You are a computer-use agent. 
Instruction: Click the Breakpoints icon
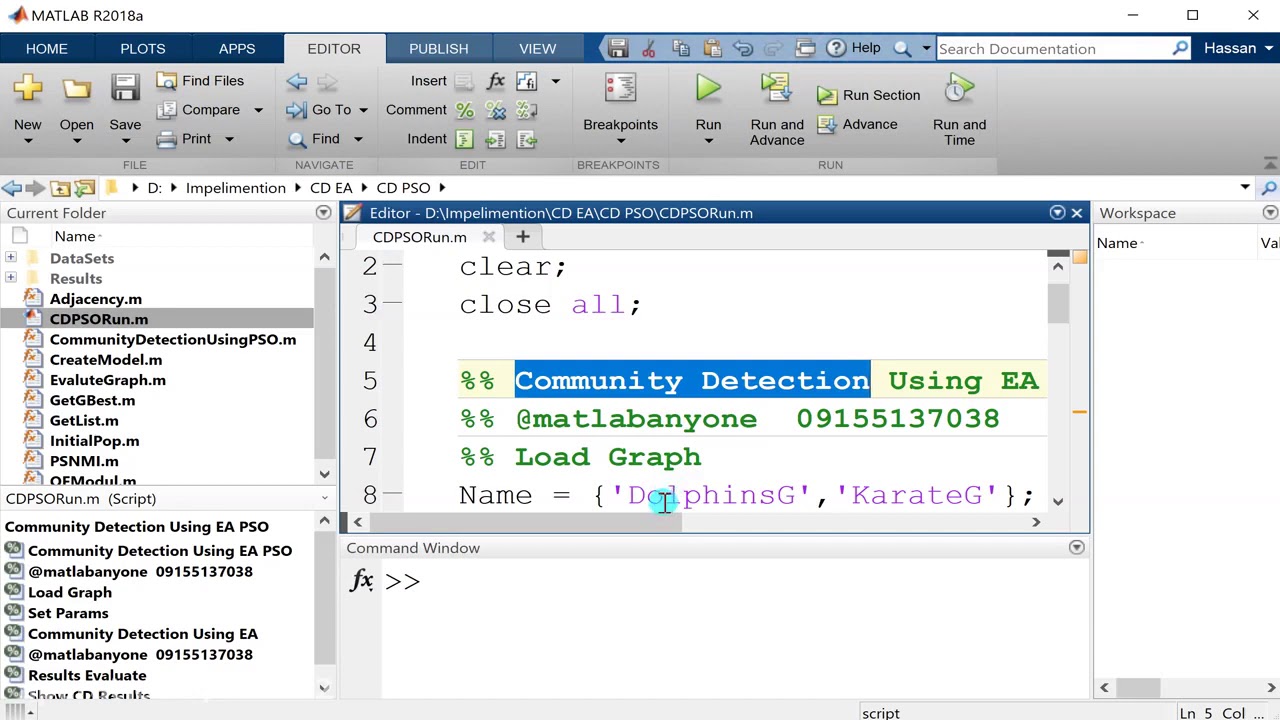(x=620, y=90)
